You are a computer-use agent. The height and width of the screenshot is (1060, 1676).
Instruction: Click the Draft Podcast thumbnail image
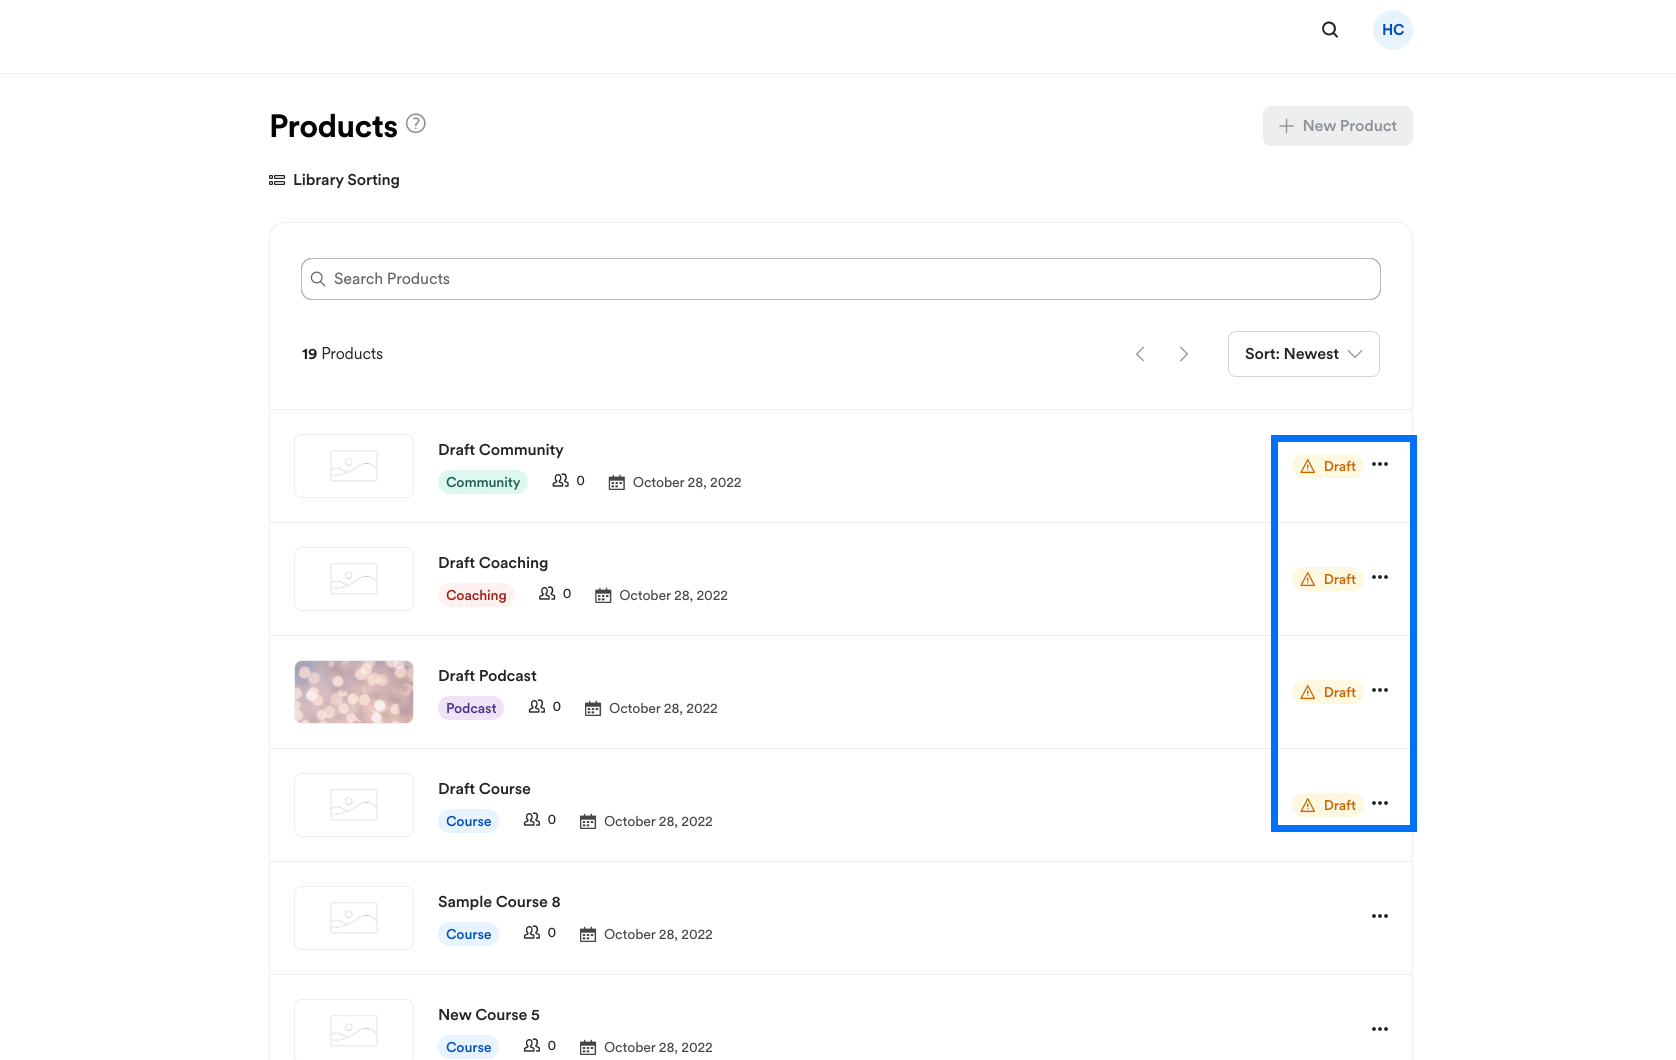[354, 692]
